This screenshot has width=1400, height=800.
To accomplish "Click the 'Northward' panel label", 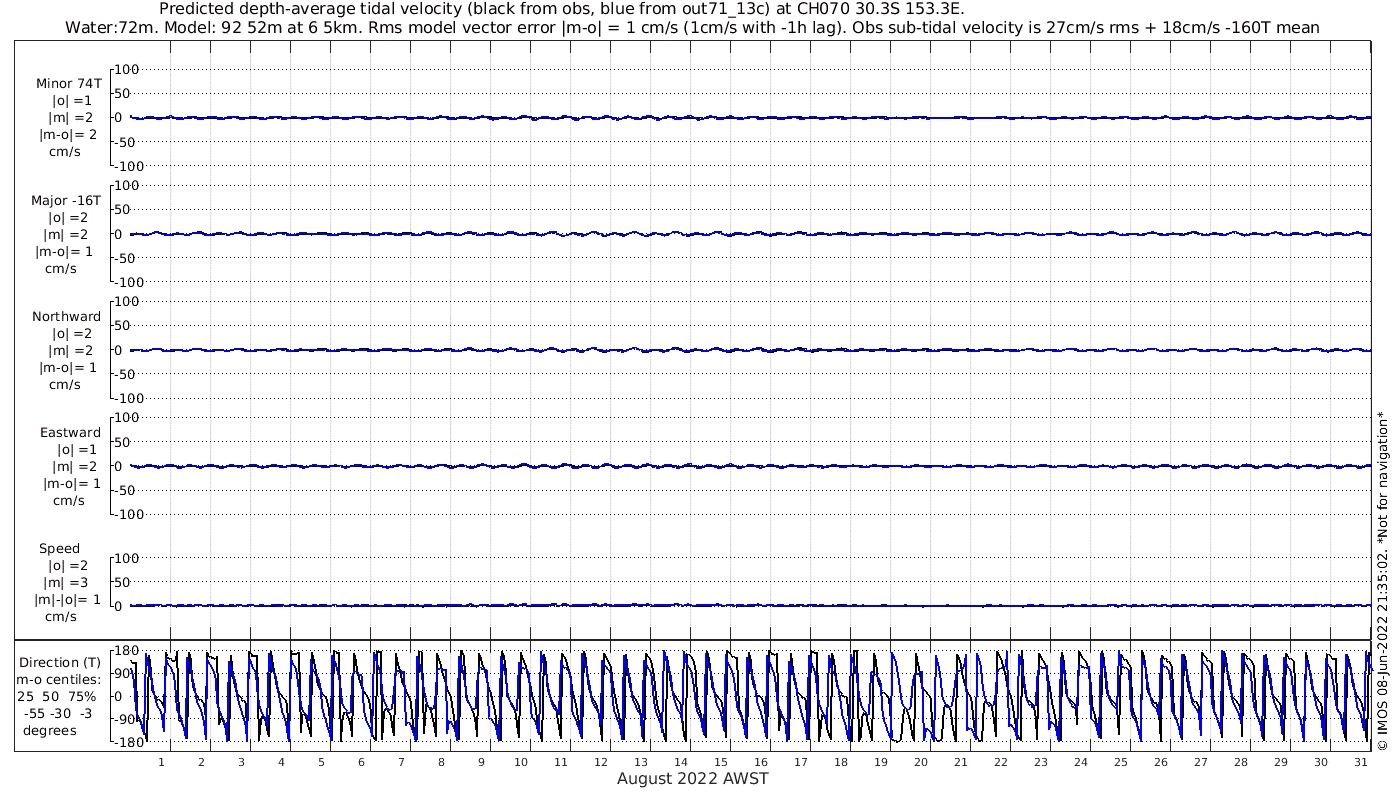I will tap(66, 316).
